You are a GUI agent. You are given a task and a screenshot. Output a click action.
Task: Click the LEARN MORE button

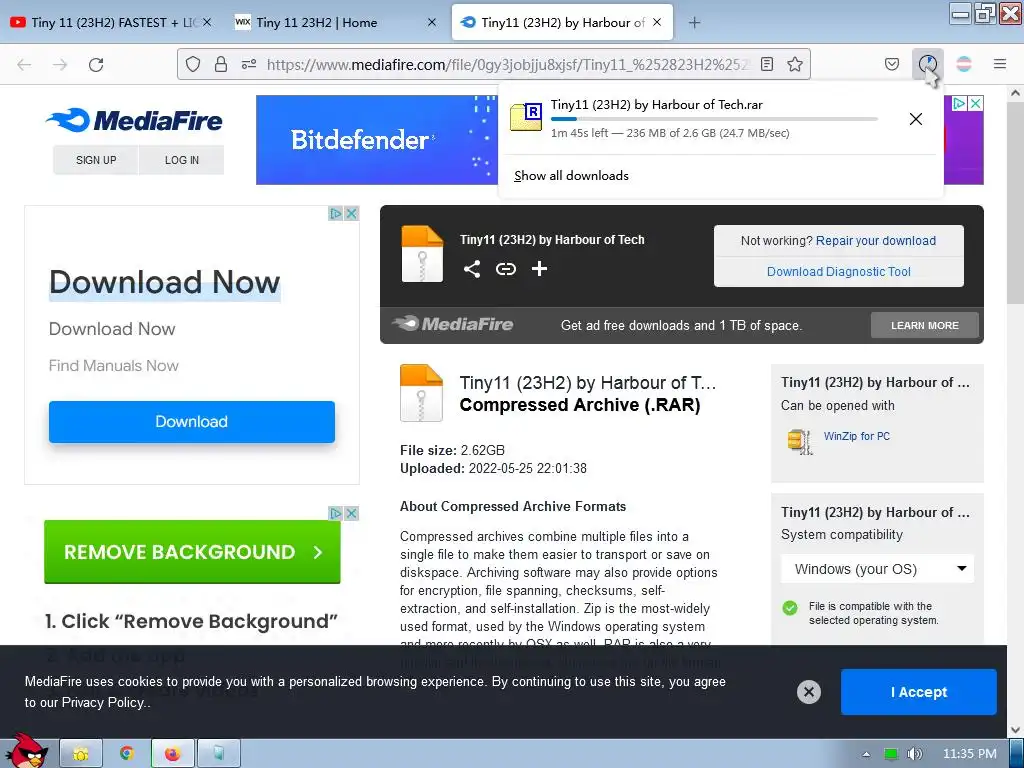(x=925, y=325)
